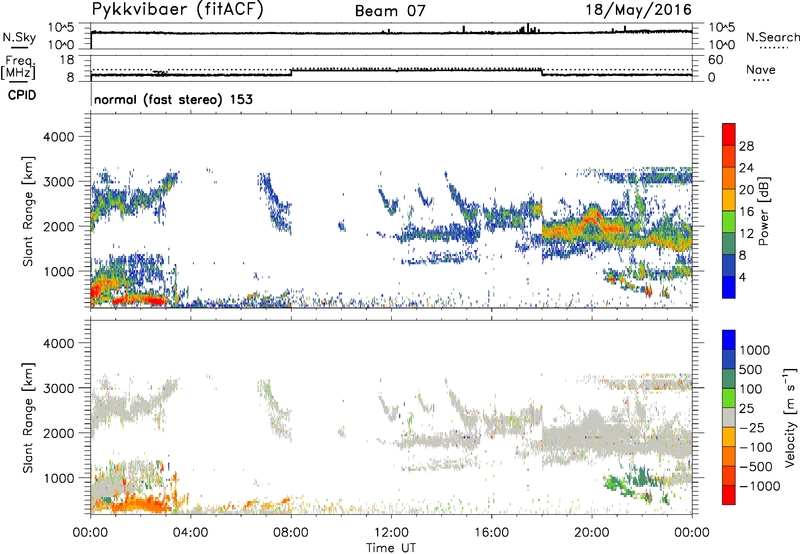This screenshot has height=554, width=800.
Task: Click the '24' value on Power scale
Action: pos(746,168)
